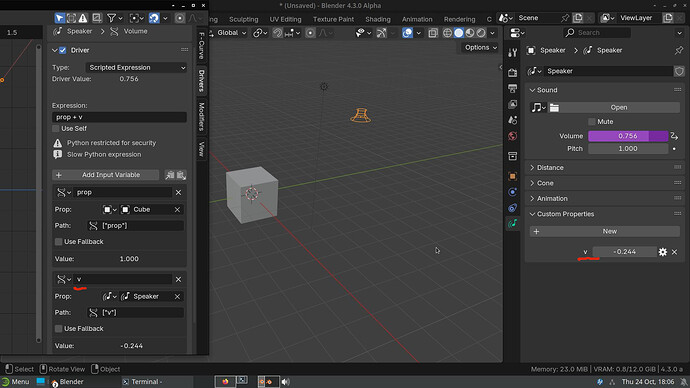Open the driver Type Scripted Expression dropdown

136,67
